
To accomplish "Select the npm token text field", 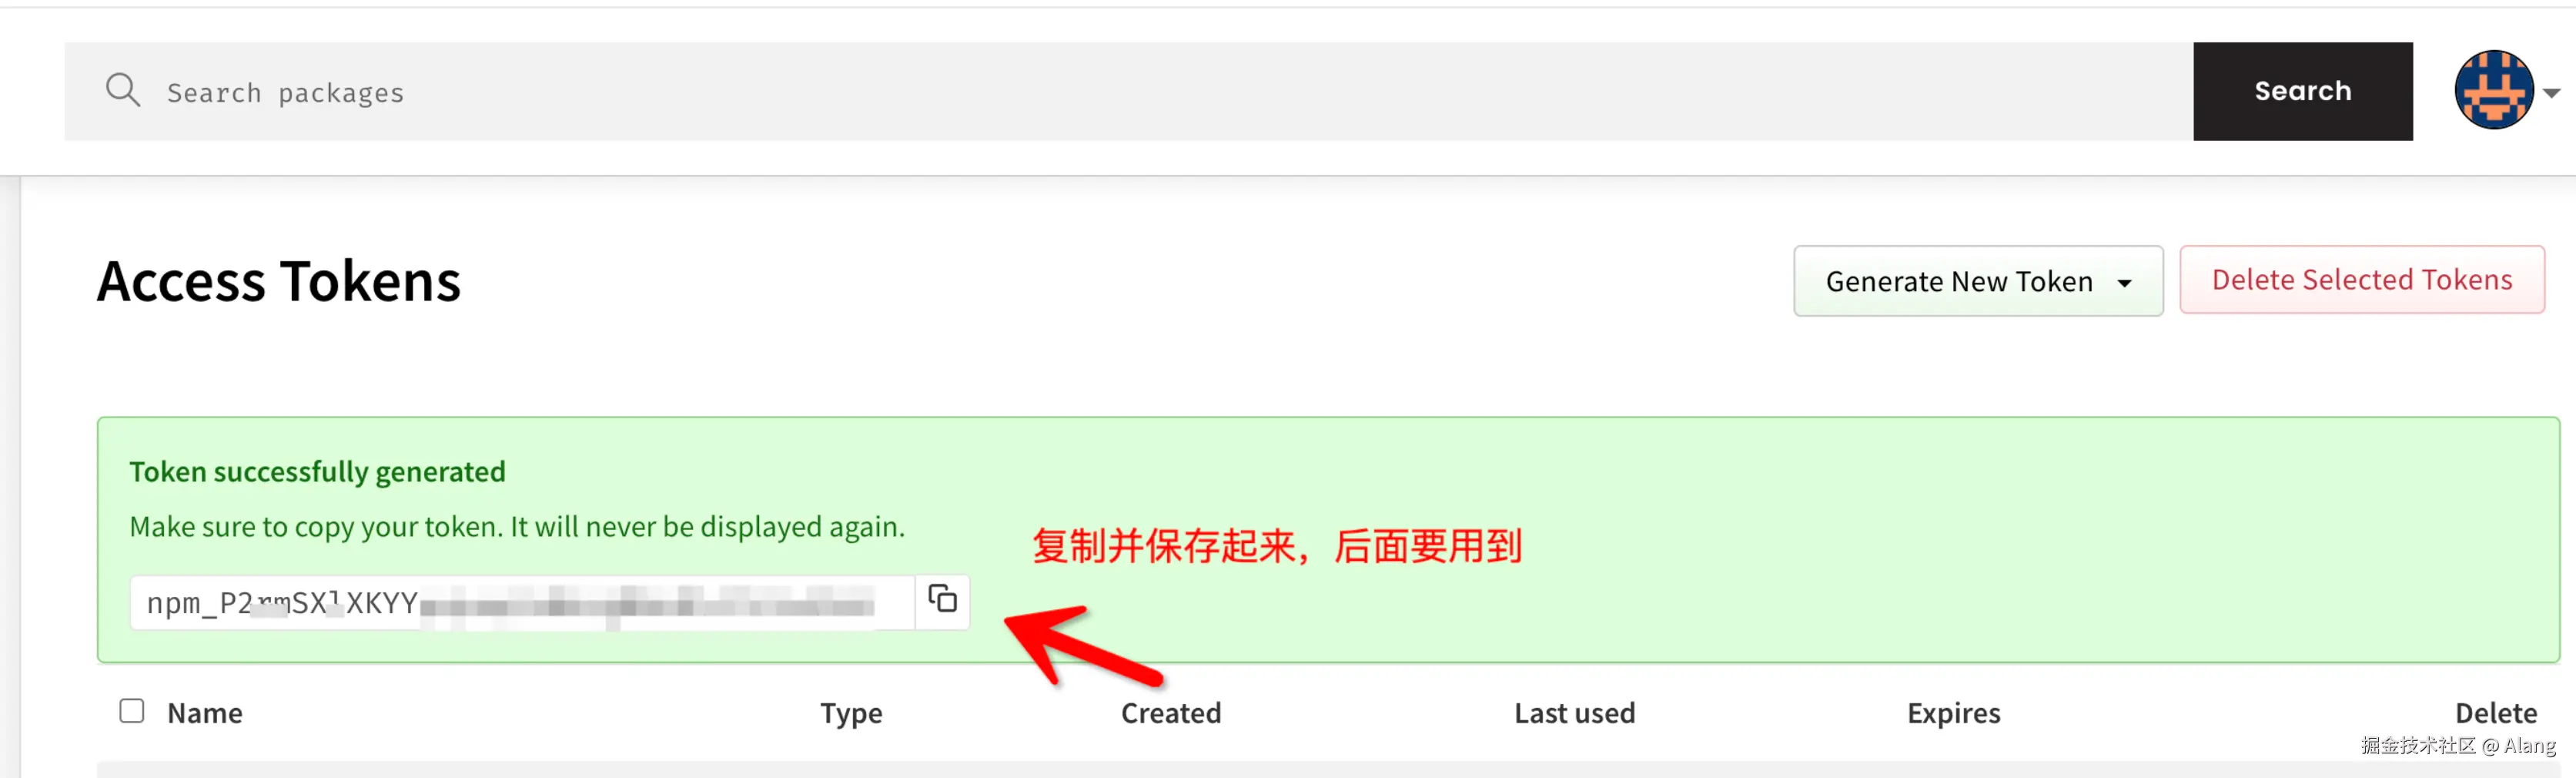I will click(522, 602).
